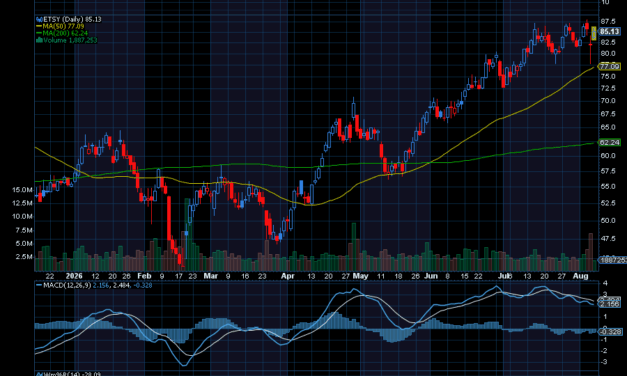Click the blue MACD legend line marker
The image size is (627, 376).
[x=39, y=285]
